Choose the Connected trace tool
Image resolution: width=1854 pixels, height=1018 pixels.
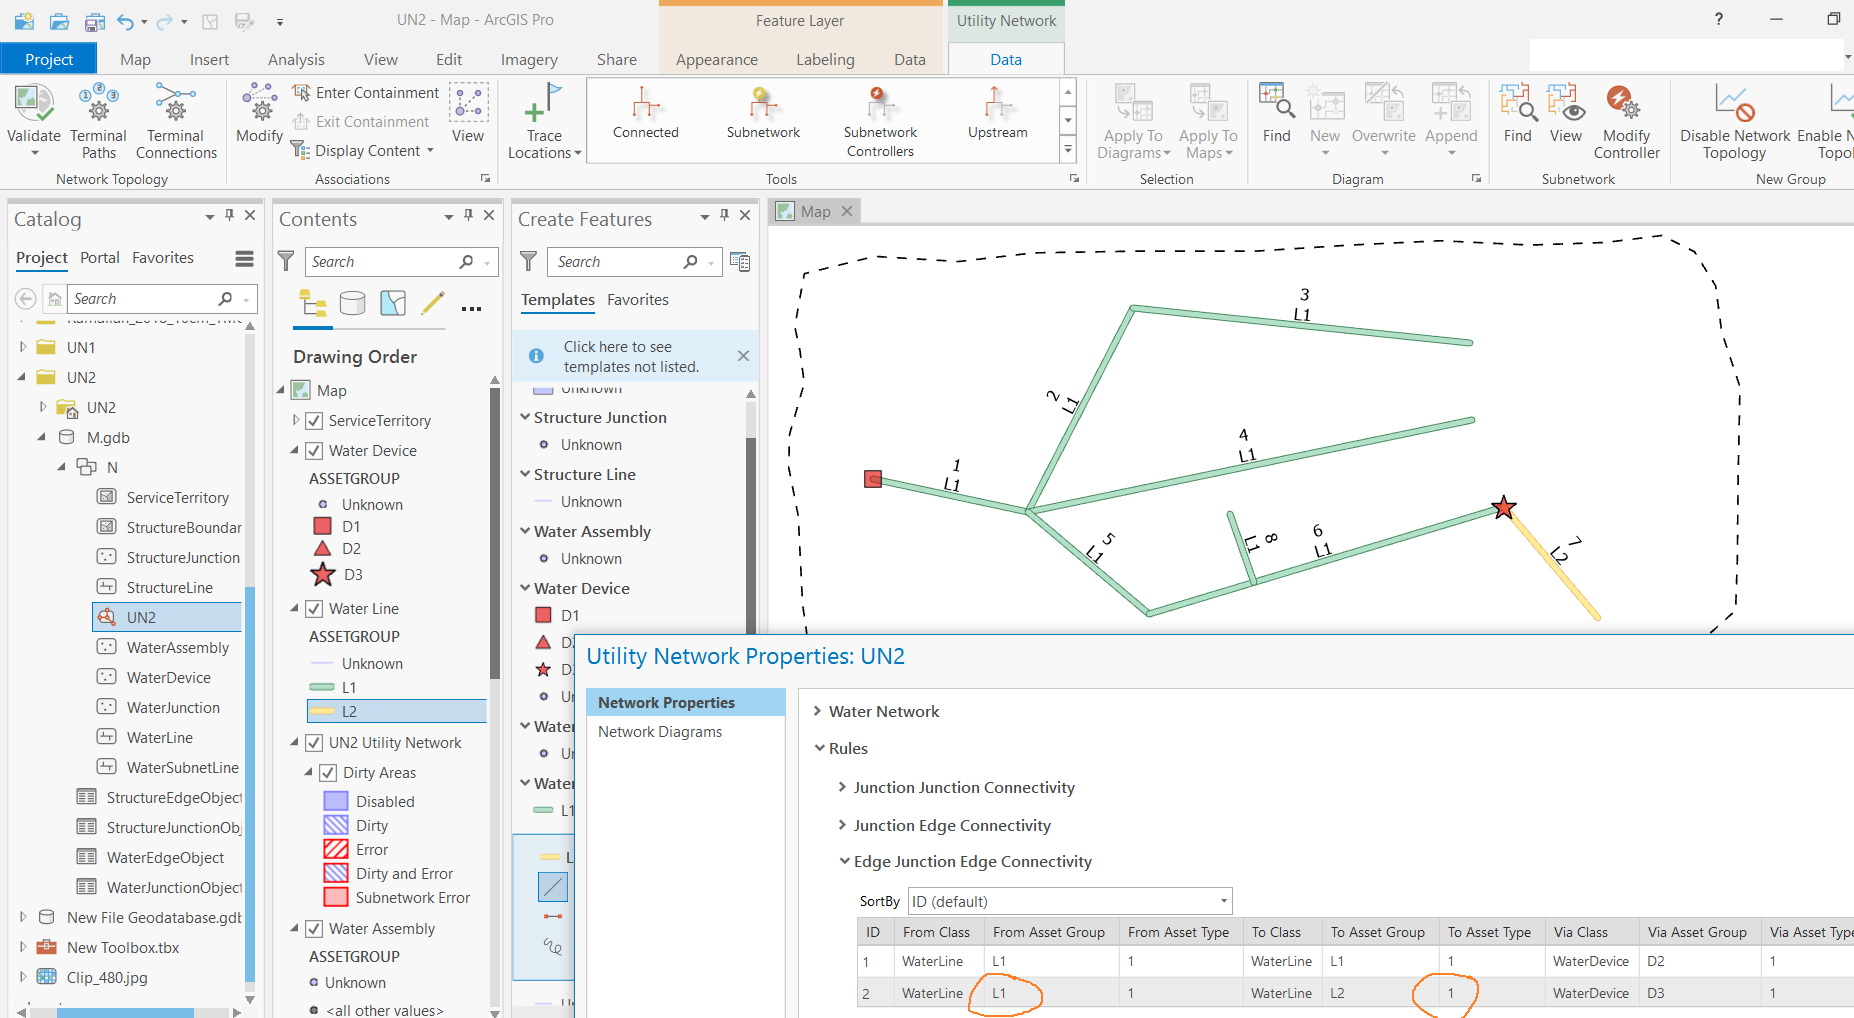pos(646,112)
